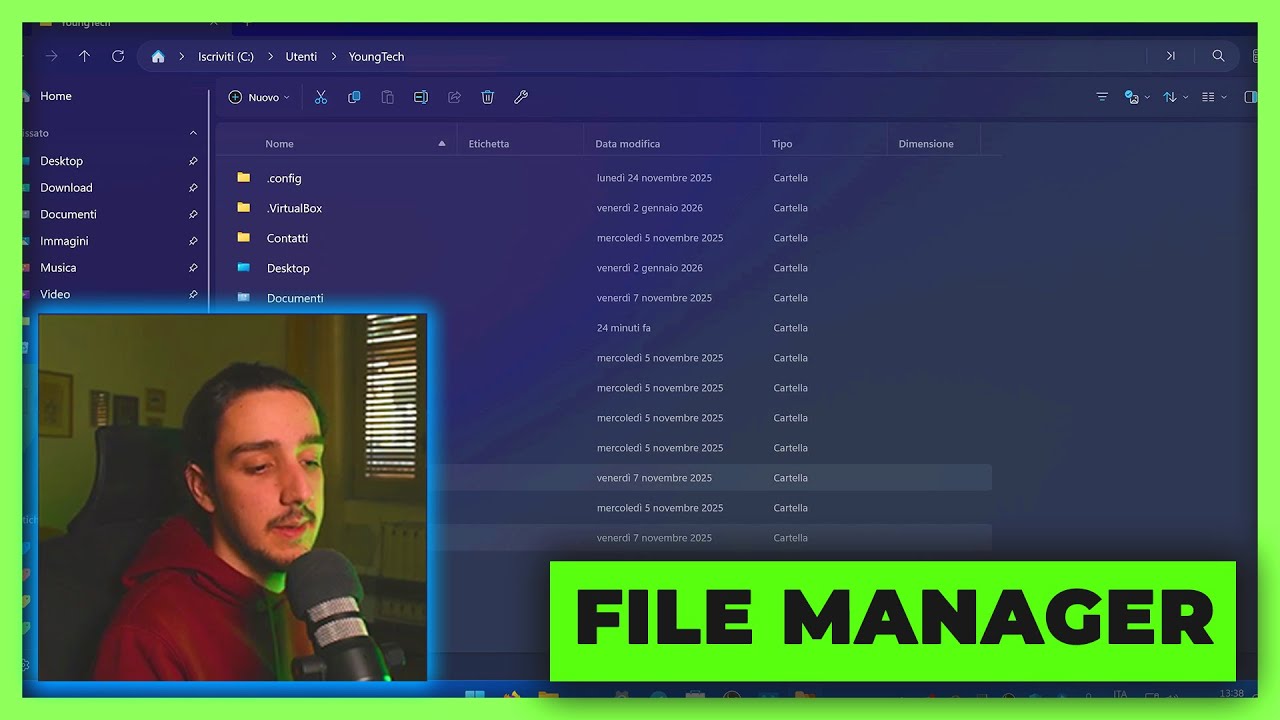1280x720 pixels.
Task: Sort by the Etichetta column header
Action: [489, 144]
